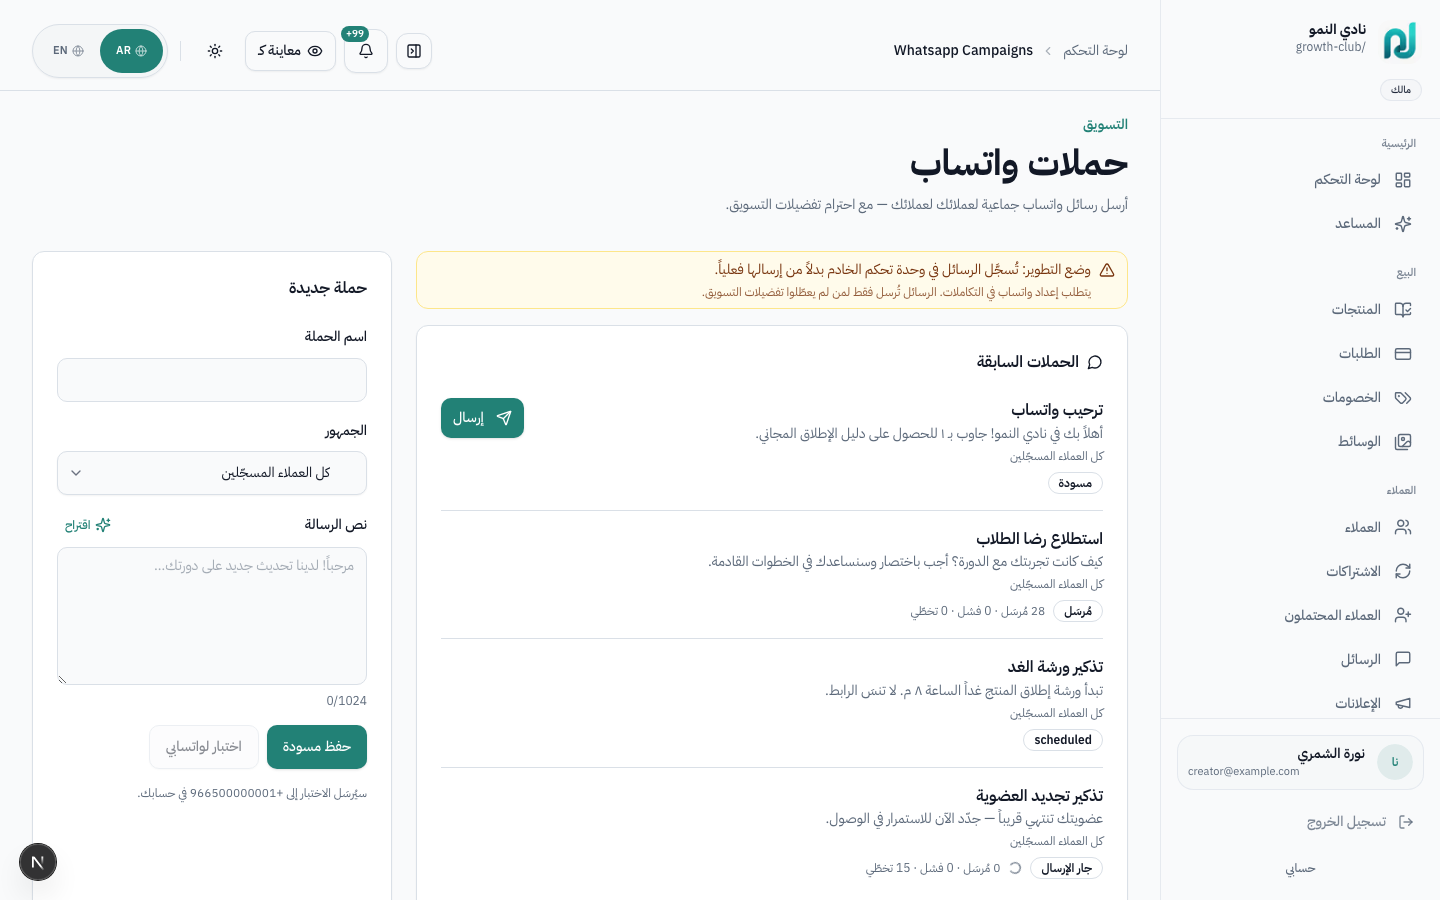Send the ترحيب واتساب campaign
Image resolution: width=1440 pixels, height=900 pixels.
click(482, 418)
